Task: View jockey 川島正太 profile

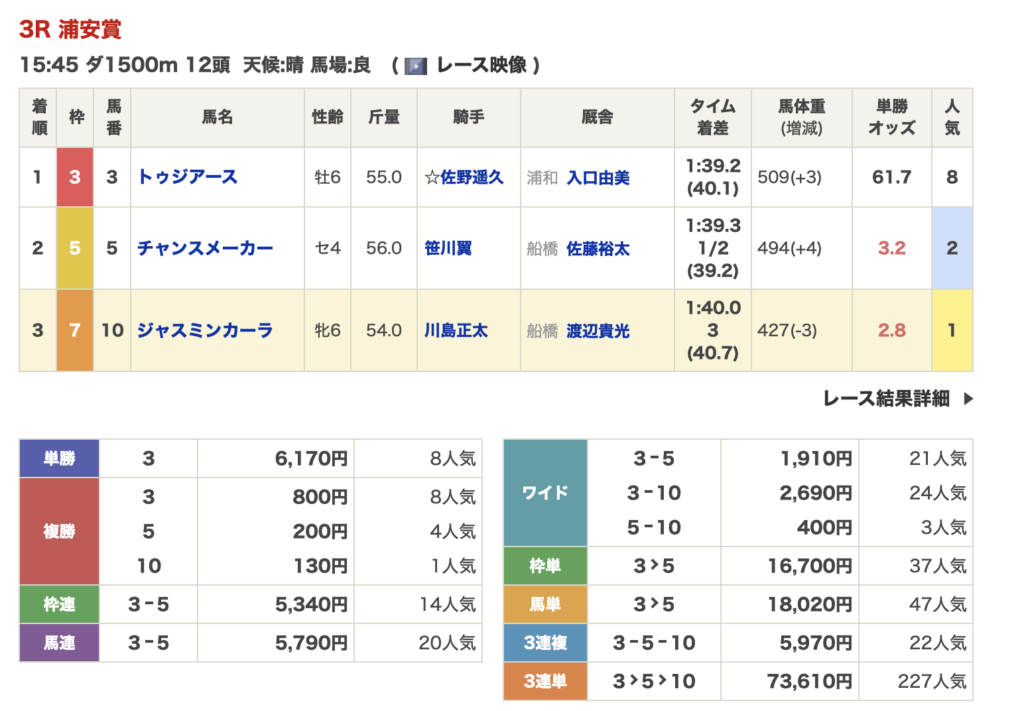Action: pyautogui.click(x=456, y=330)
